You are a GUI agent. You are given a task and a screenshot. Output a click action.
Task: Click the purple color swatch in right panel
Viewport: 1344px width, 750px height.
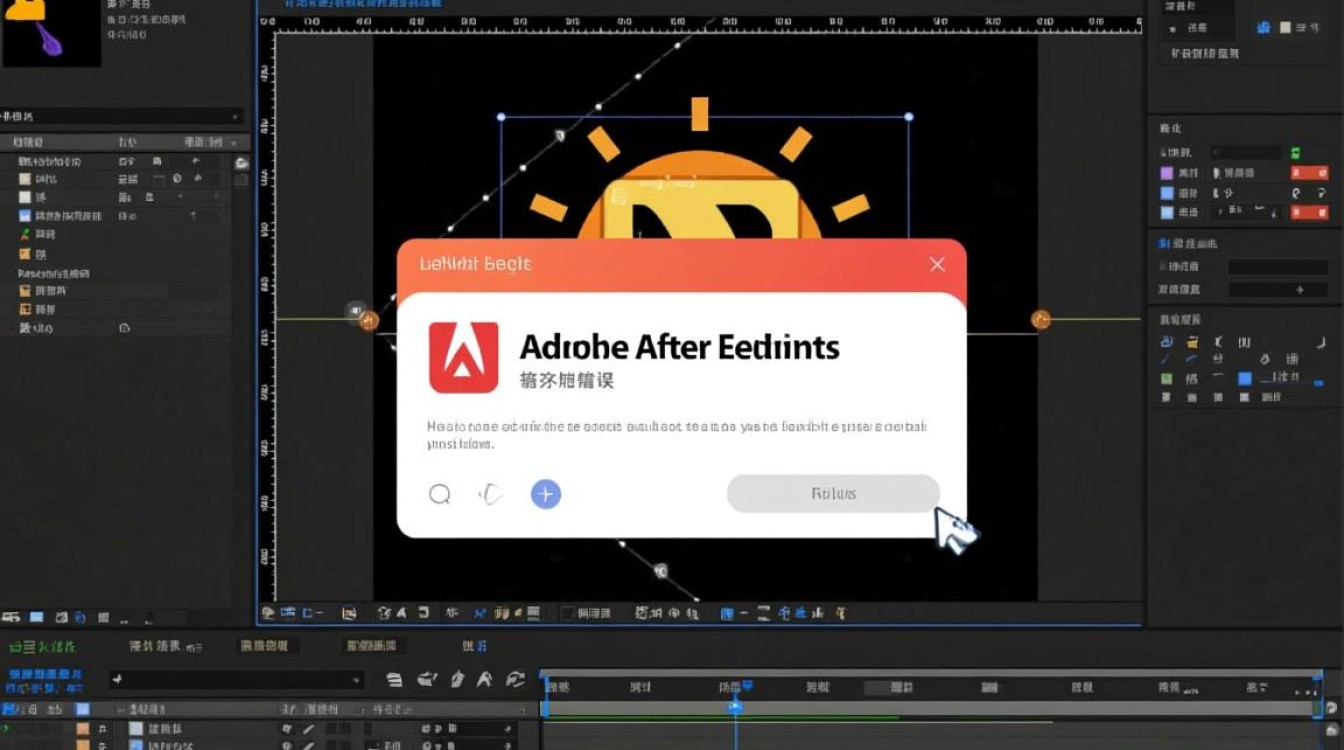1166,172
